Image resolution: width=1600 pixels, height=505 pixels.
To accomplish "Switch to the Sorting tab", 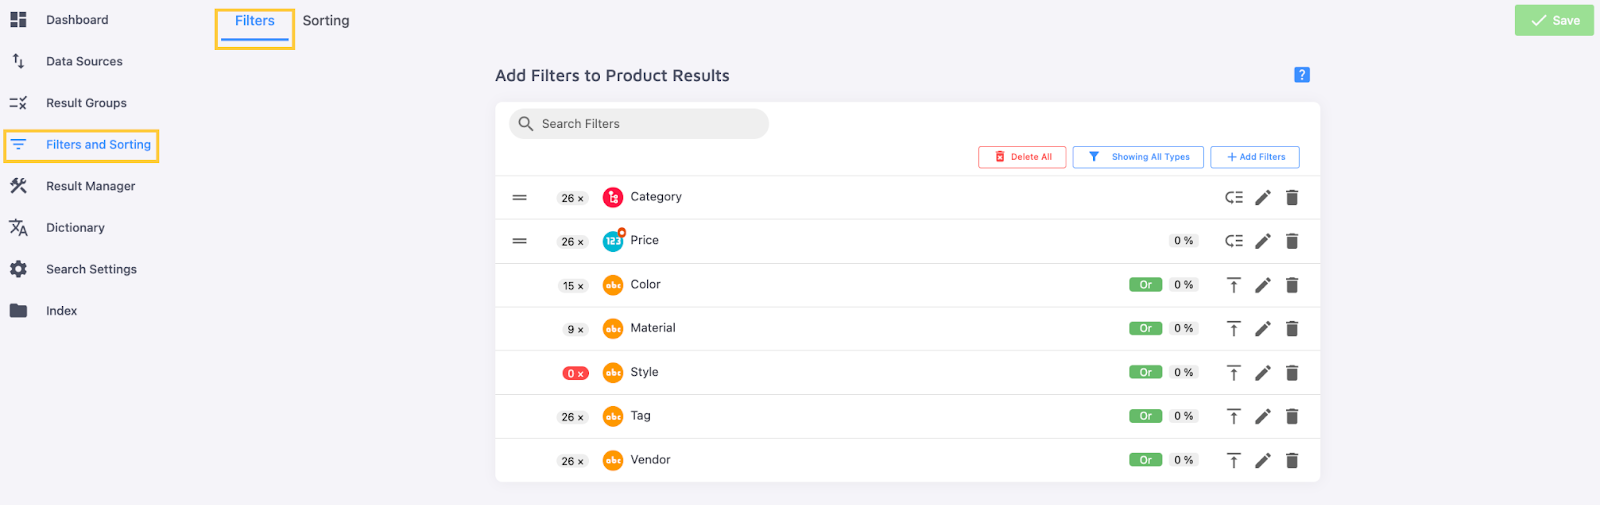I will [326, 21].
